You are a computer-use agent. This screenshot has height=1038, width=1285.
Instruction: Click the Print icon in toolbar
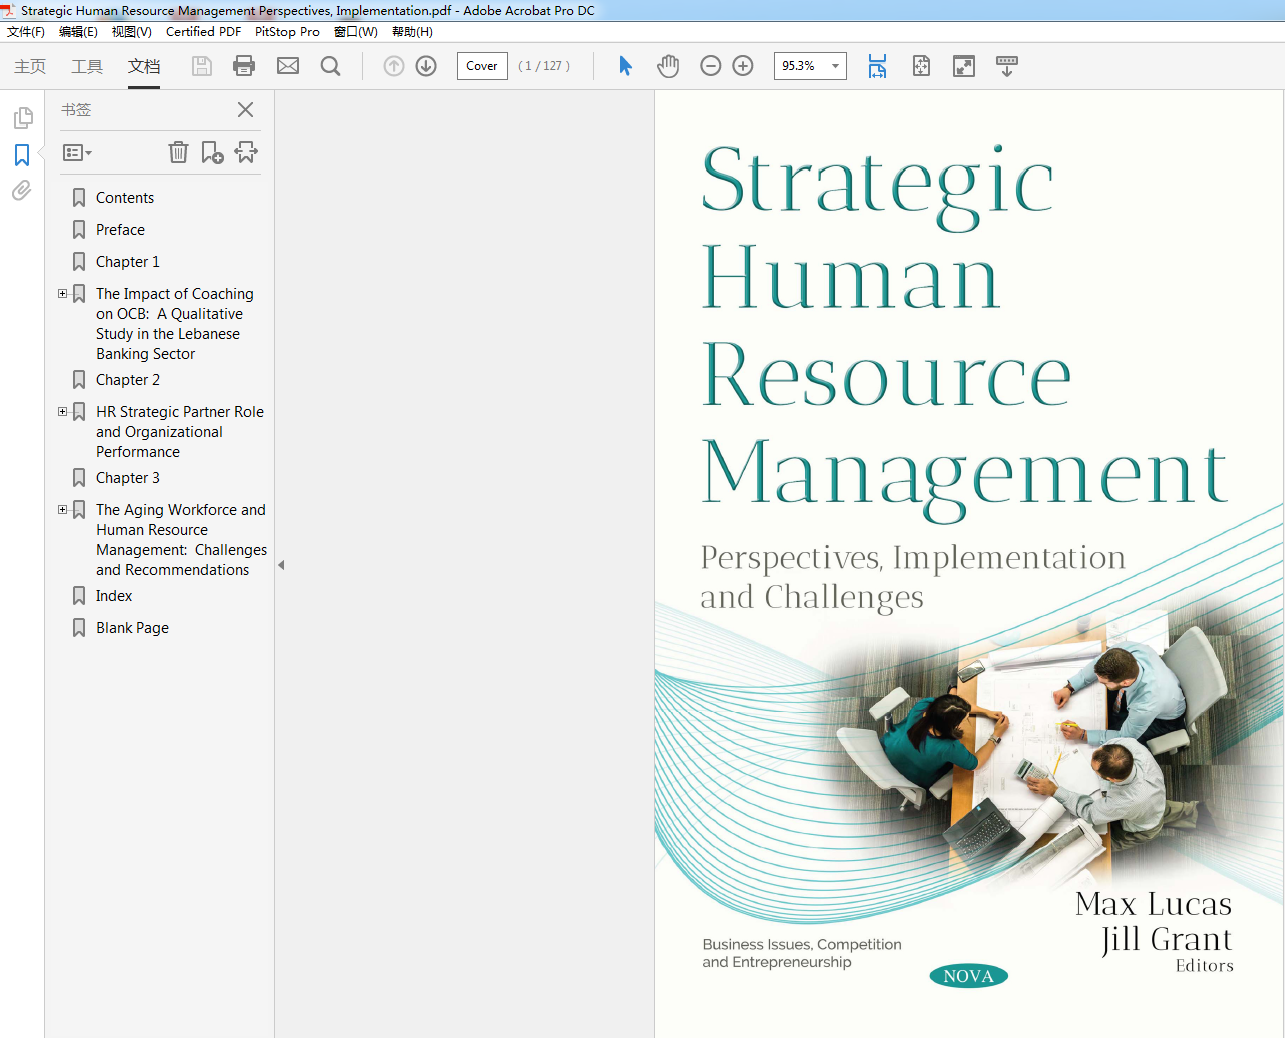[244, 66]
